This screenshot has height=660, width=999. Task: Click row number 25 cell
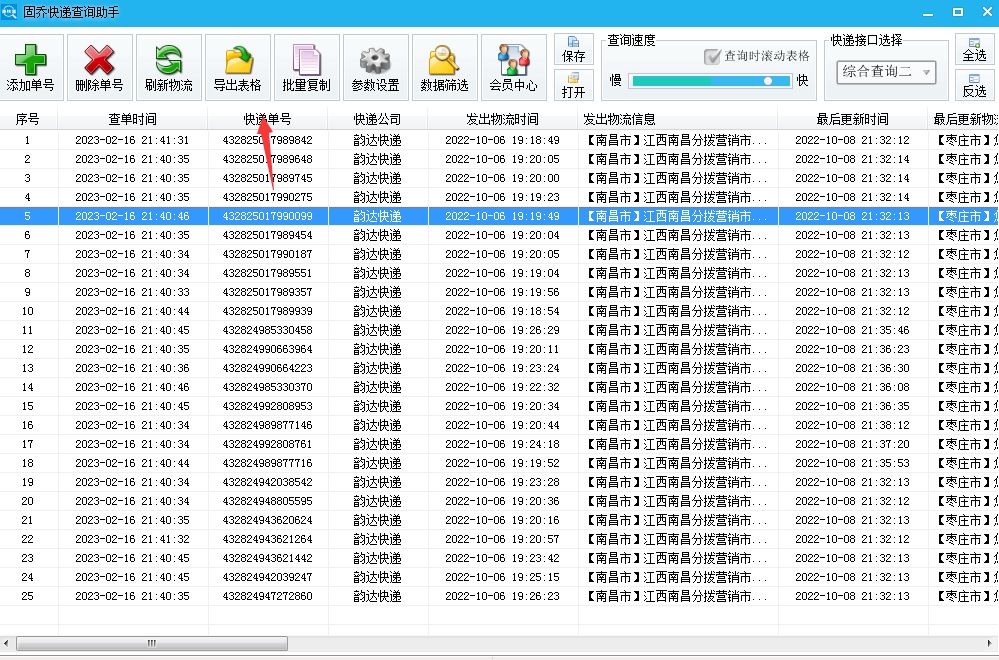pyautogui.click(x=27, y=596)
